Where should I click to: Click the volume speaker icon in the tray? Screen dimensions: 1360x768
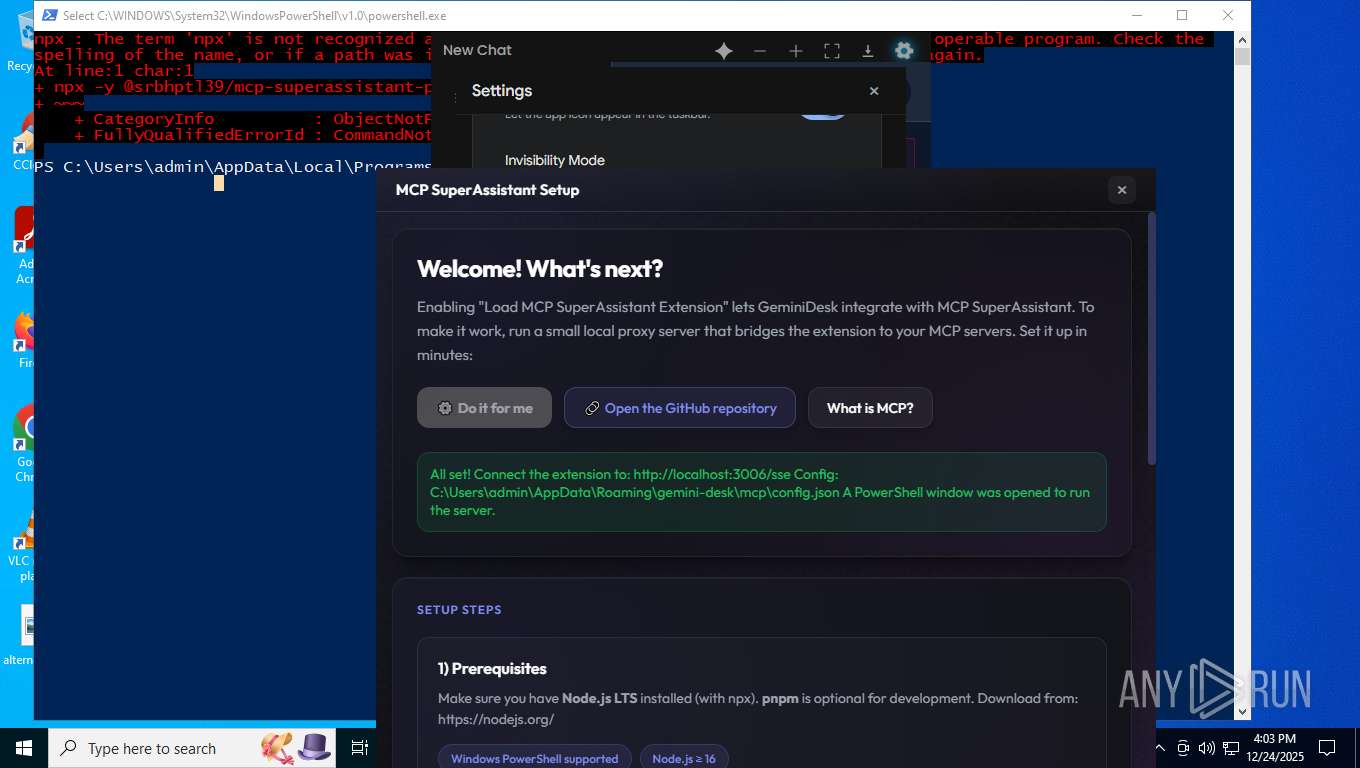pos(1206,748)
